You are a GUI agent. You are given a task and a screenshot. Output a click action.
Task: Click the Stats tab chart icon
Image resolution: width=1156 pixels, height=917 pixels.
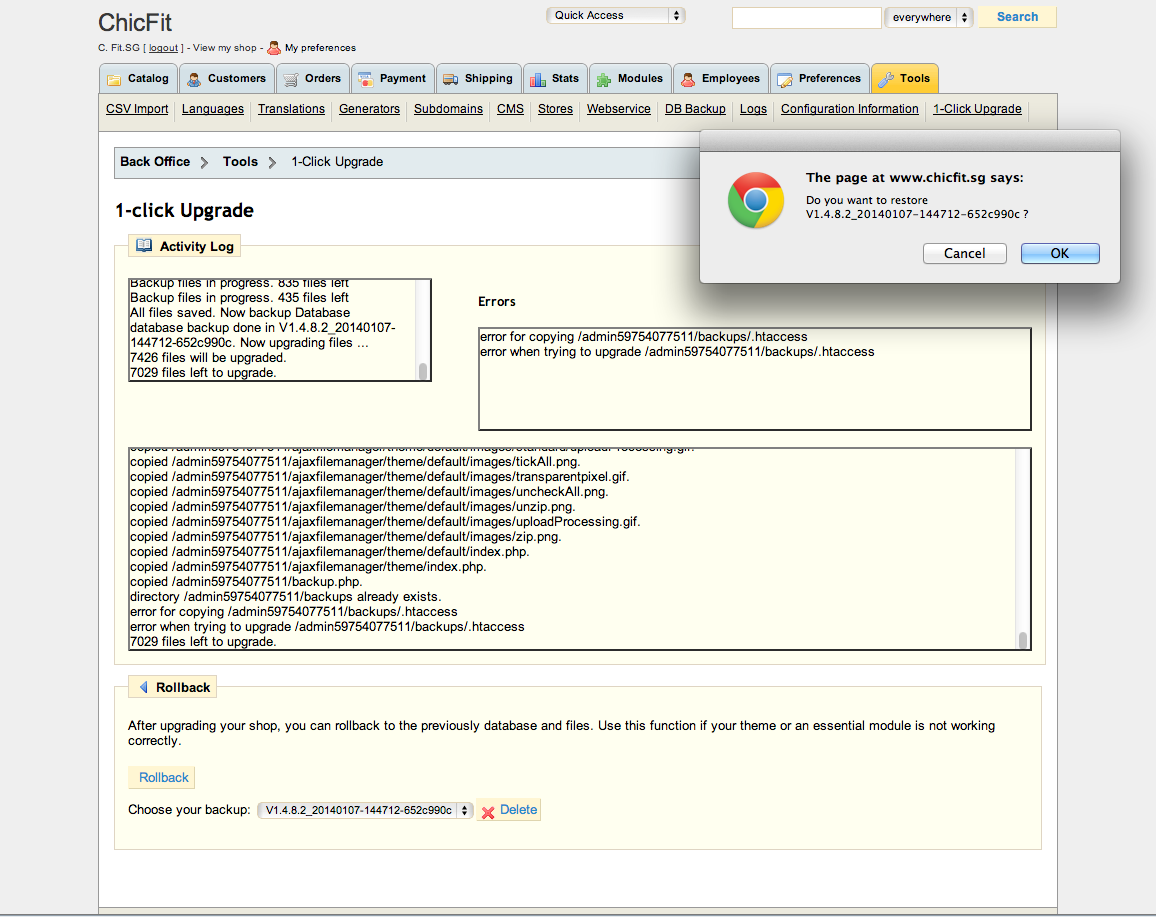tap(537, 80)
